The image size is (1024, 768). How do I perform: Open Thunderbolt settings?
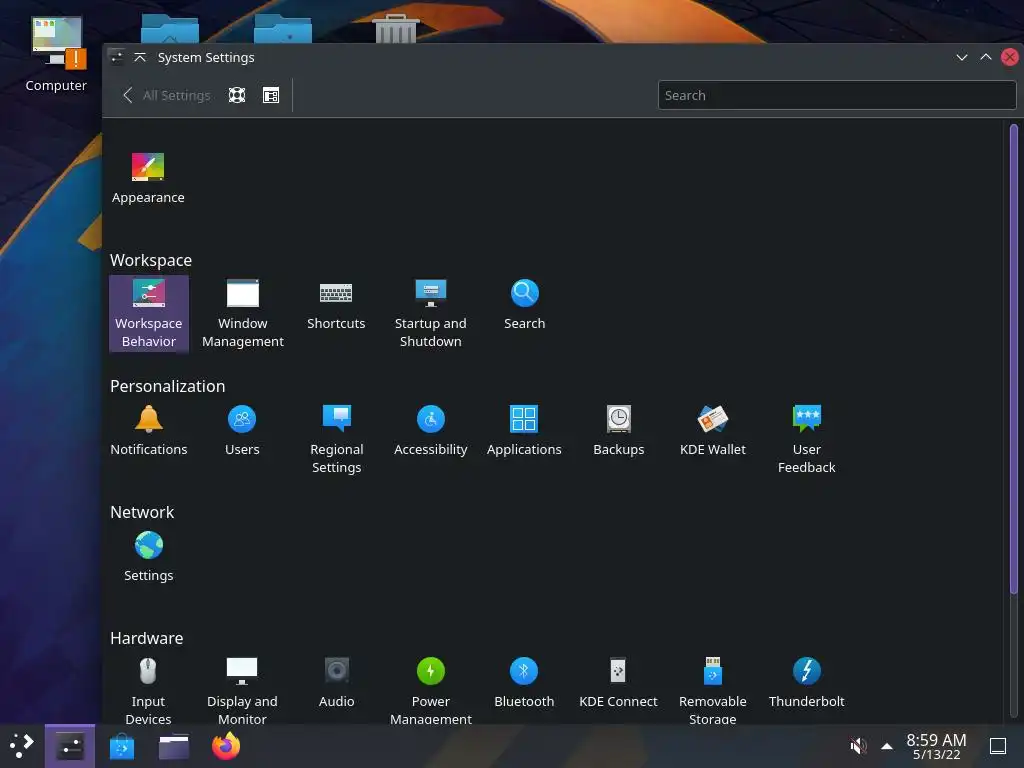(x=807, y=682)
